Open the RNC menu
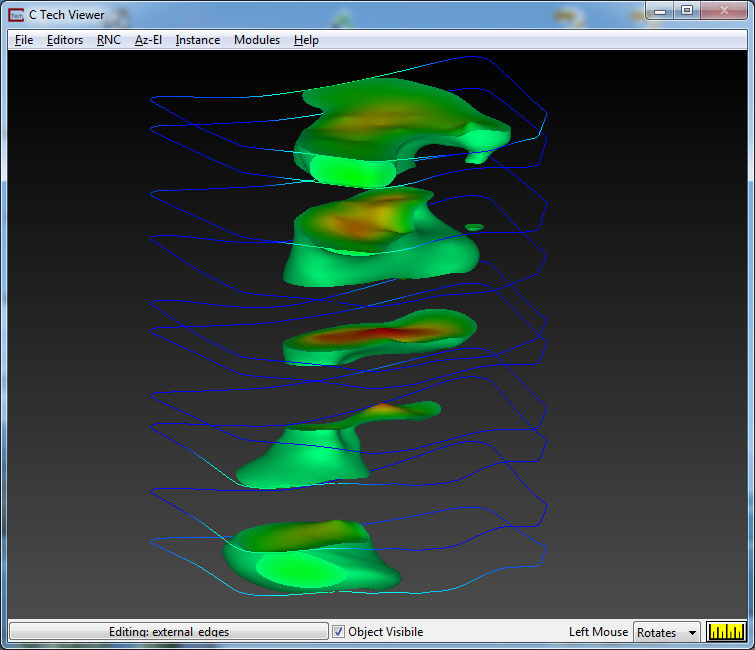Viewport: 755px width, 650px height. pos(109,40)
